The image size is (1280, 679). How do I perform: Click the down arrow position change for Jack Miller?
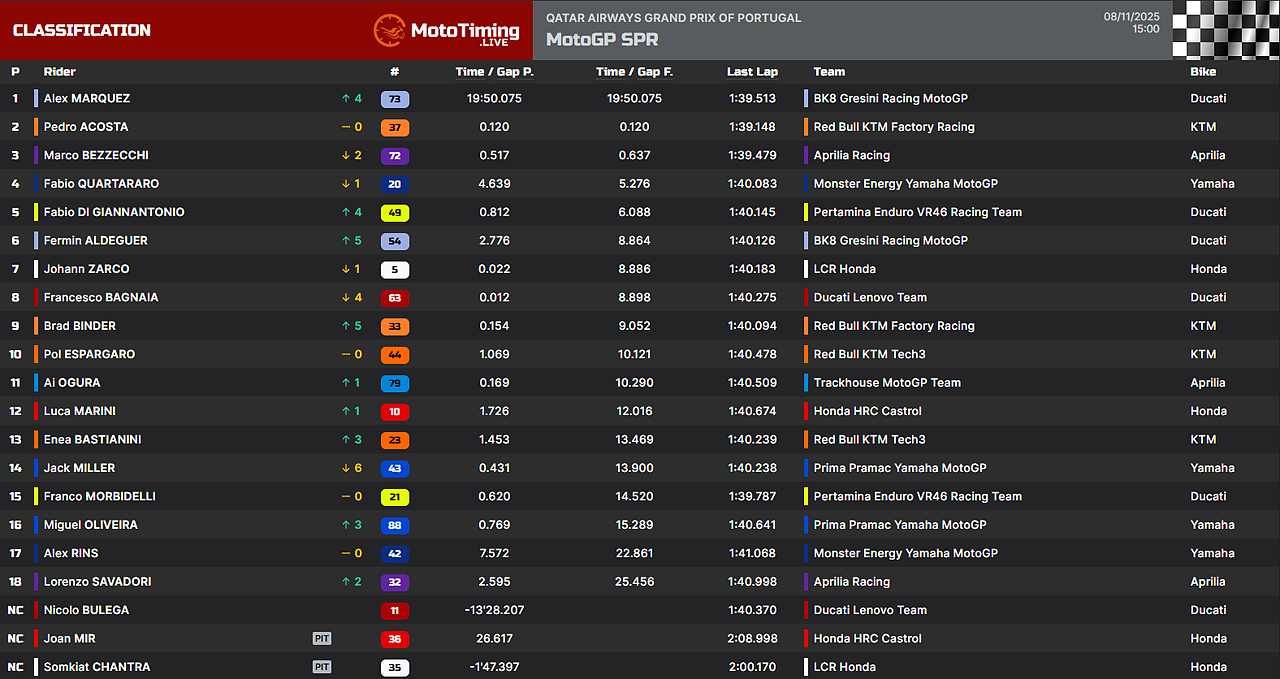coord(345,468)
